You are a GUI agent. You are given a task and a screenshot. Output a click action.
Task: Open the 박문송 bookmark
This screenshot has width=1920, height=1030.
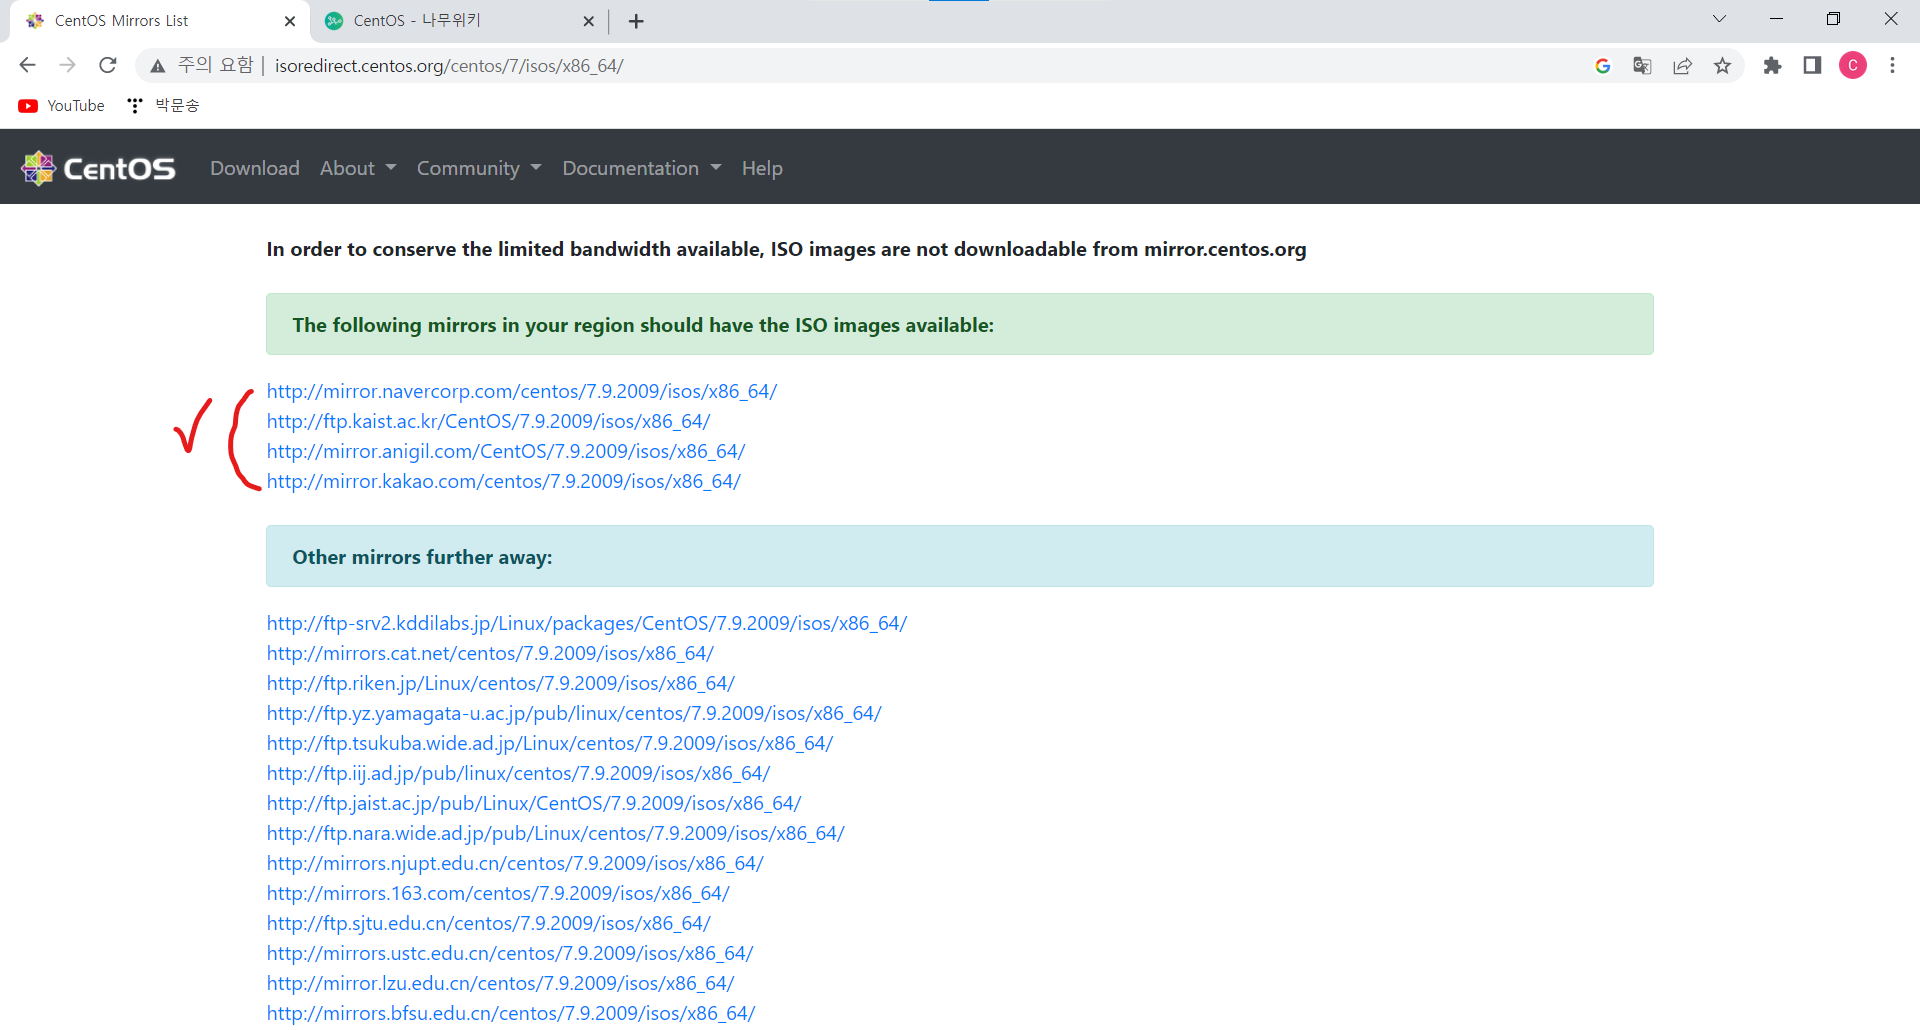(164, 106)
